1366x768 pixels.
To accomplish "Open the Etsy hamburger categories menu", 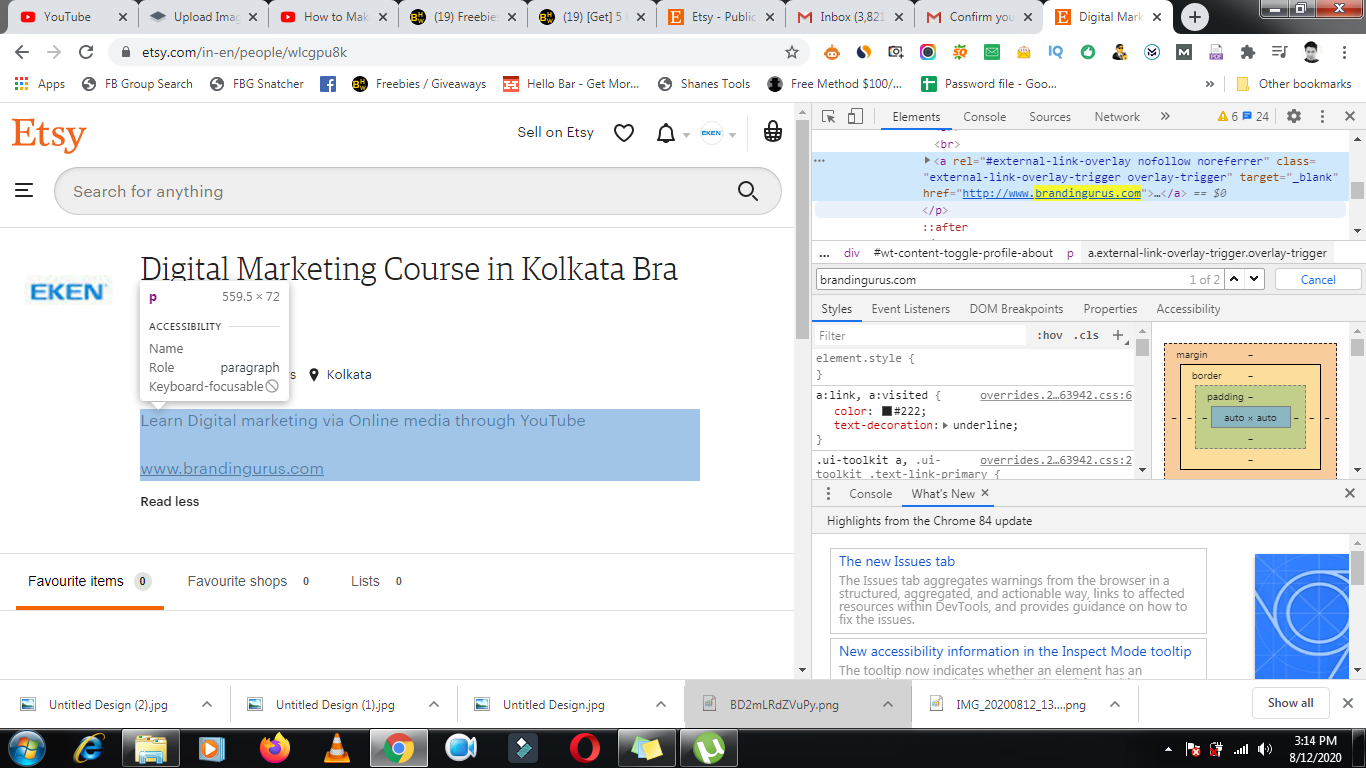I will tap(24, 190).
